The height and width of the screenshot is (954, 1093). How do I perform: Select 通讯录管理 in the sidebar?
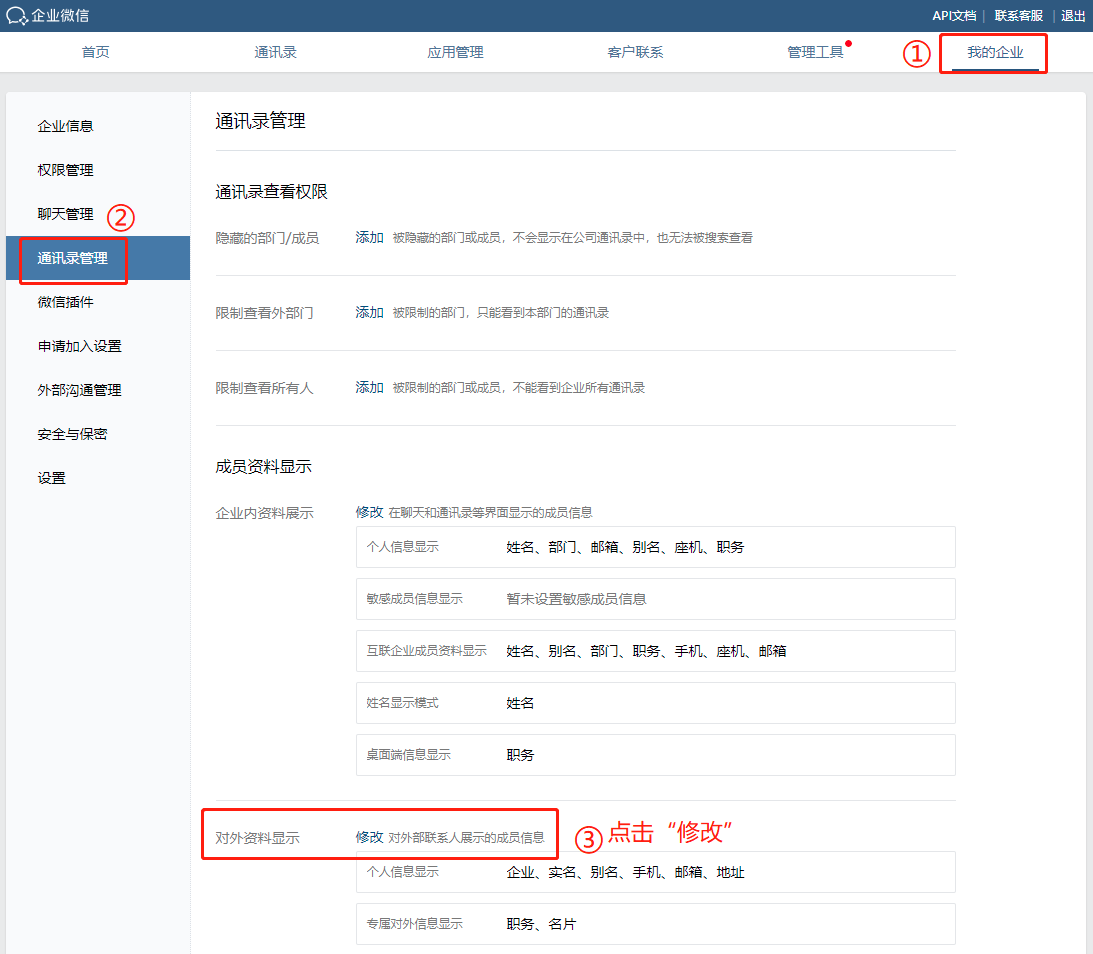[x=73, y=258]
